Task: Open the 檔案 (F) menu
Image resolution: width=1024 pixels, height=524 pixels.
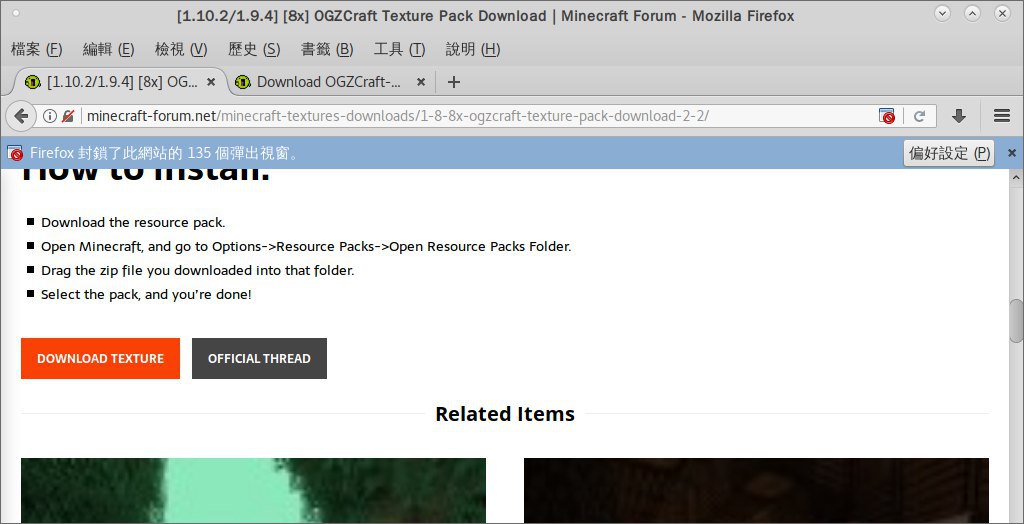Action: click(36, 49)
